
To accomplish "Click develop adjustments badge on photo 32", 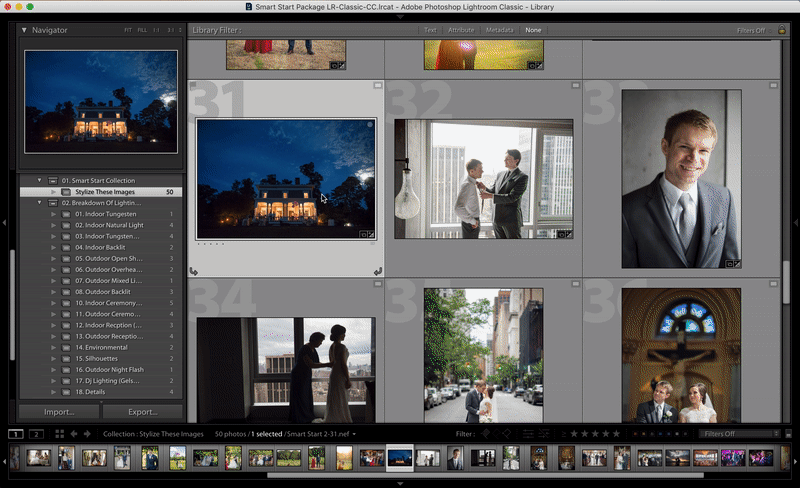I will tap(570, 234).
